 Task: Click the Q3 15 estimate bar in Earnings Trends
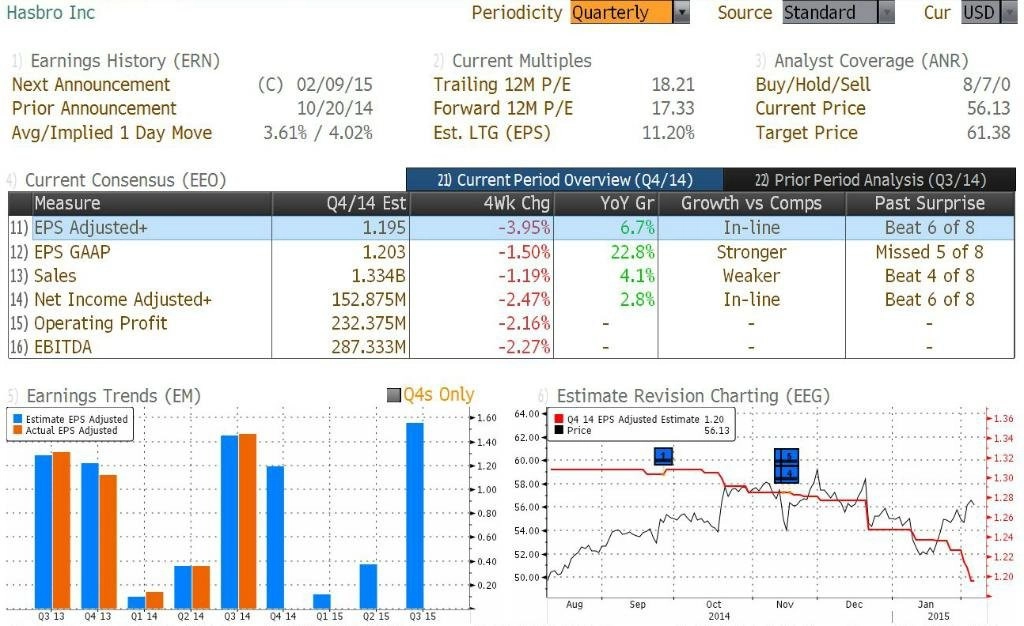pos(415,516)
